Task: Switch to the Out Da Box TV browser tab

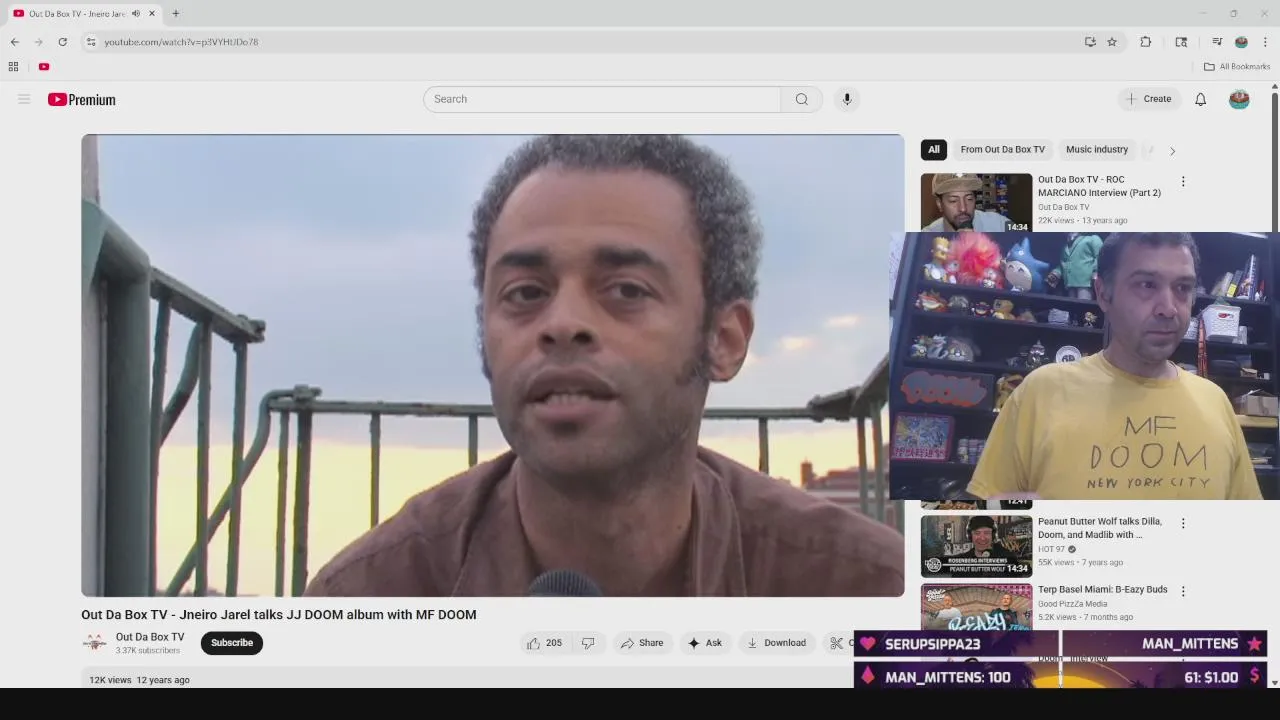Action: 77,14
